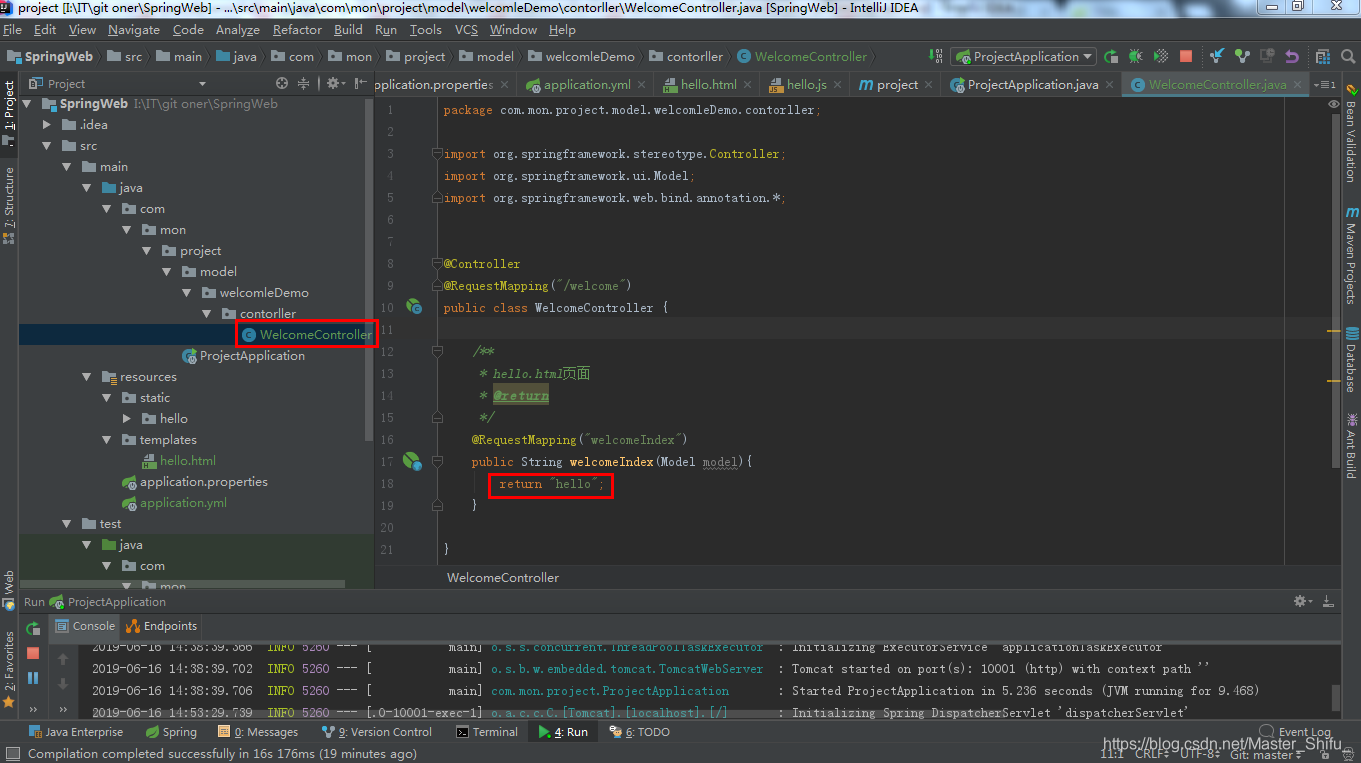Click the scroll-from-source crosshair icon

point(282,84)
